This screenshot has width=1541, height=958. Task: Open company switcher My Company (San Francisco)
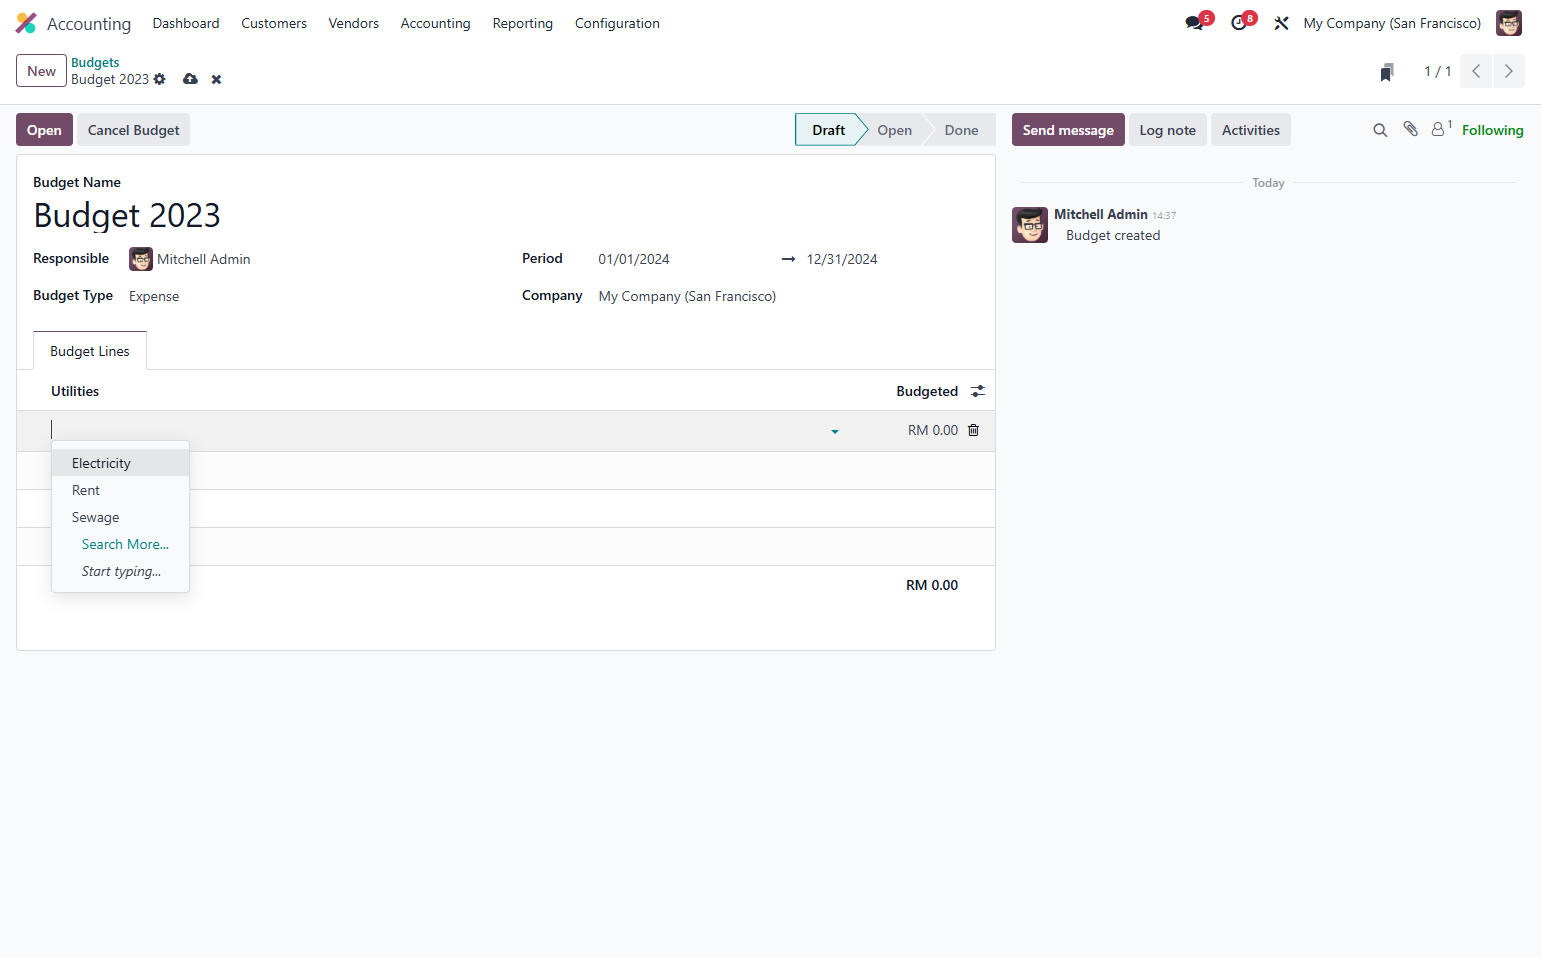click(1392, 23)
